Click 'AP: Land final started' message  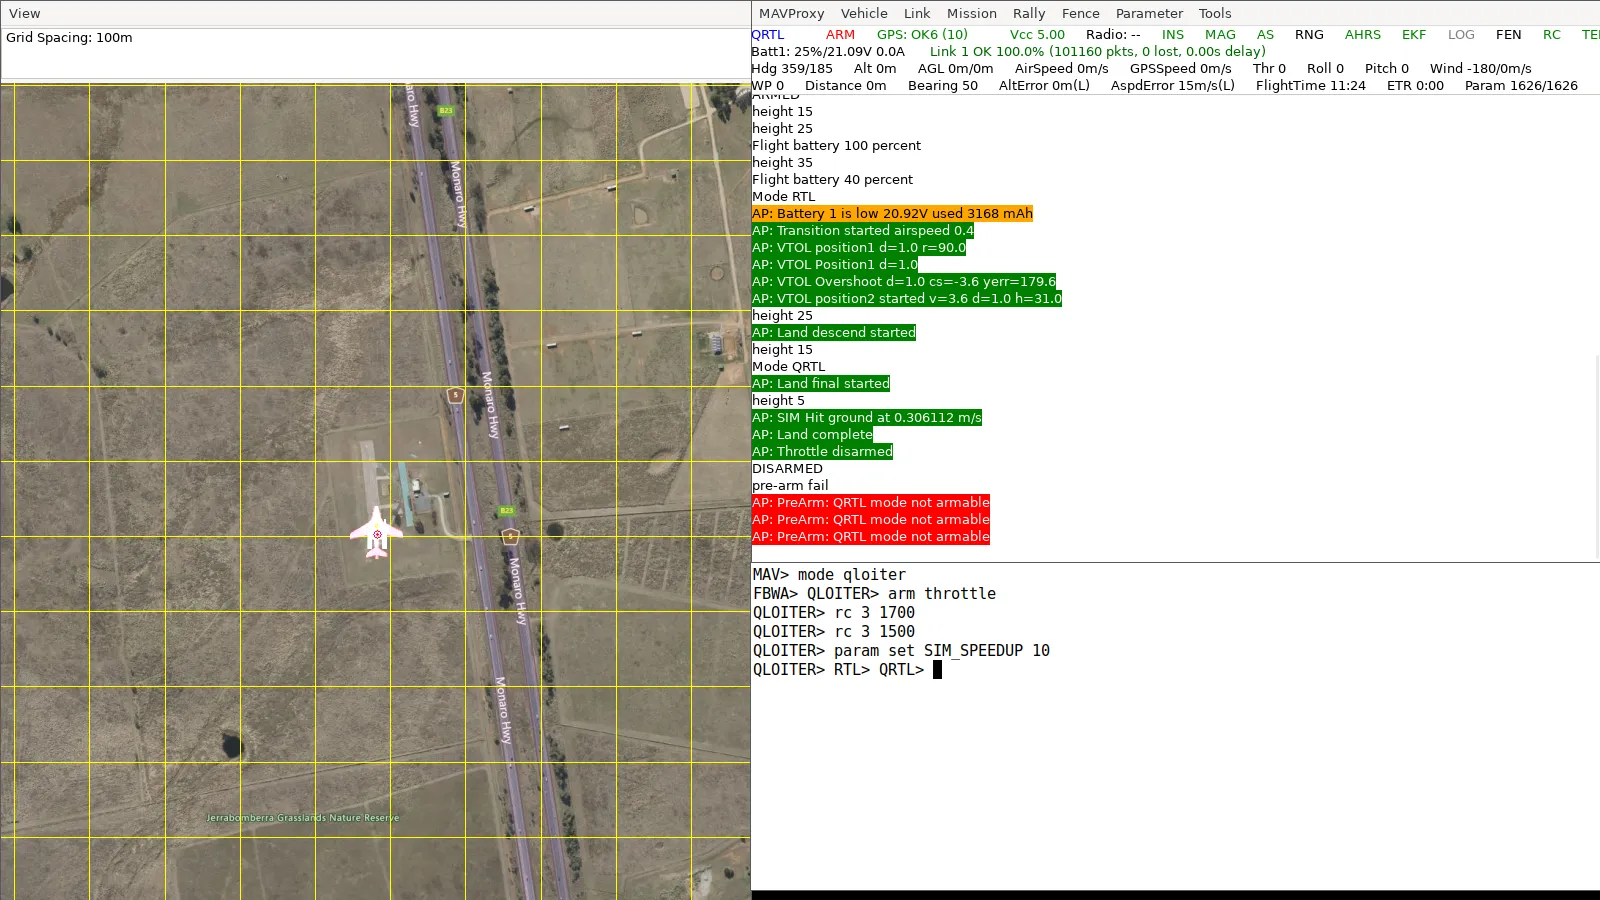pyautogui.click(x=820, y=383)
